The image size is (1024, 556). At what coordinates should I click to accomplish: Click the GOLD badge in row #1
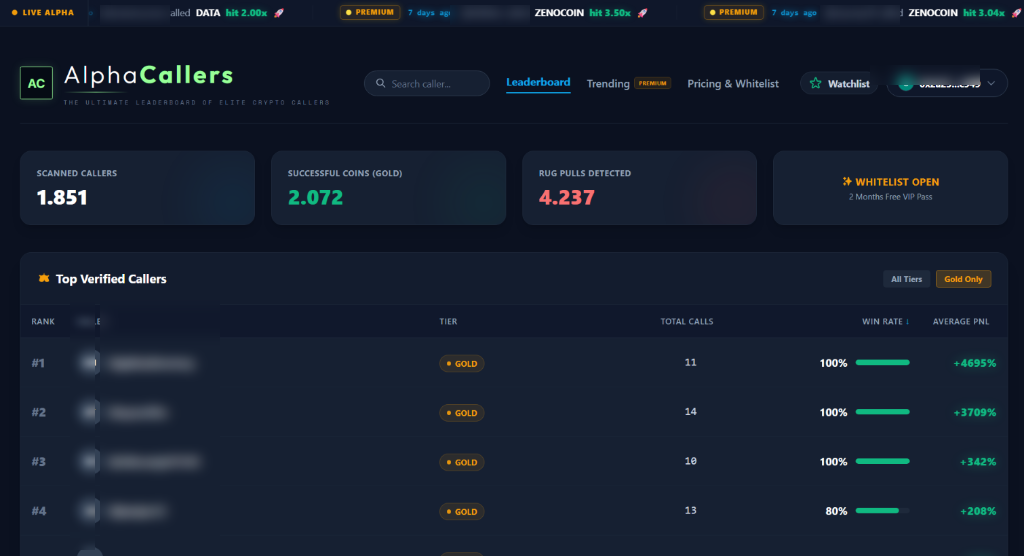462,363
